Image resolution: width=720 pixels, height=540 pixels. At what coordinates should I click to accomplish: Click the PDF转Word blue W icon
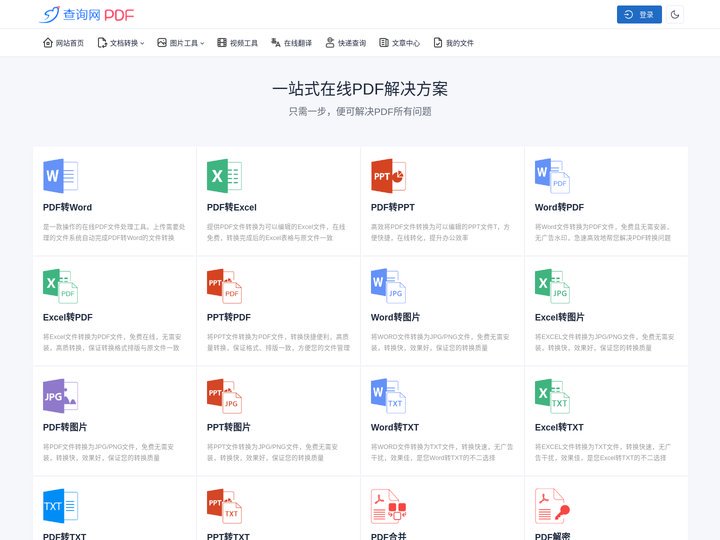point(61,176)
